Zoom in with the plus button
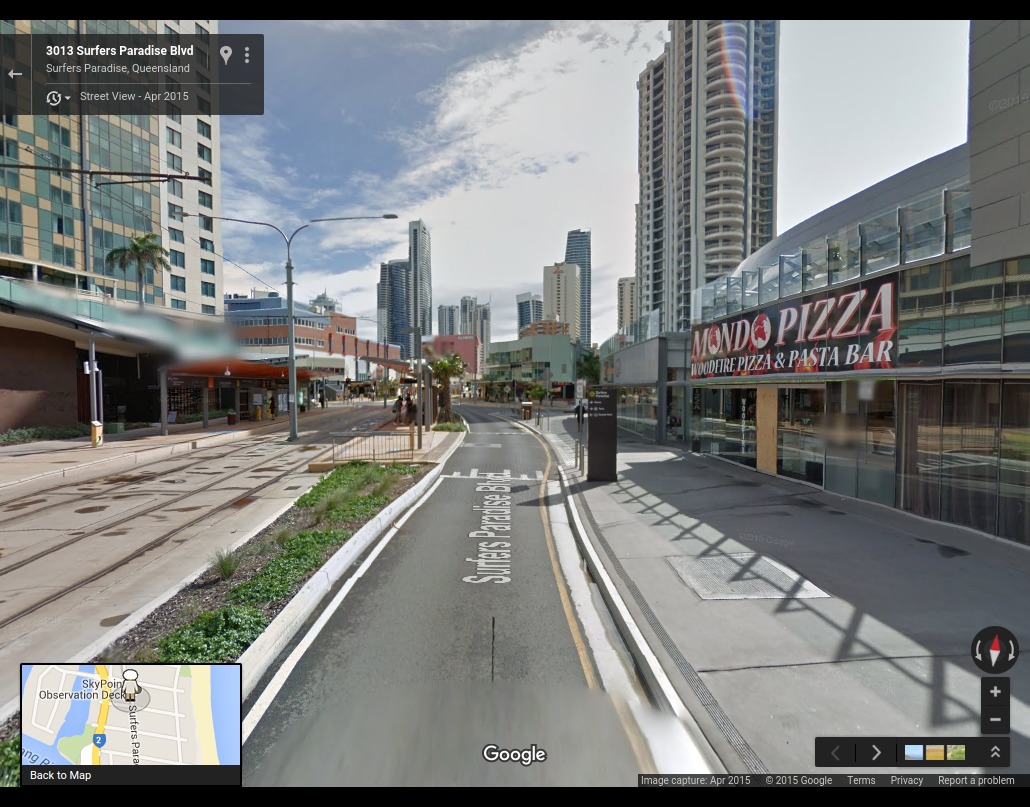The width and height of the screenshot is (1030, 807). tap(995, 691)
